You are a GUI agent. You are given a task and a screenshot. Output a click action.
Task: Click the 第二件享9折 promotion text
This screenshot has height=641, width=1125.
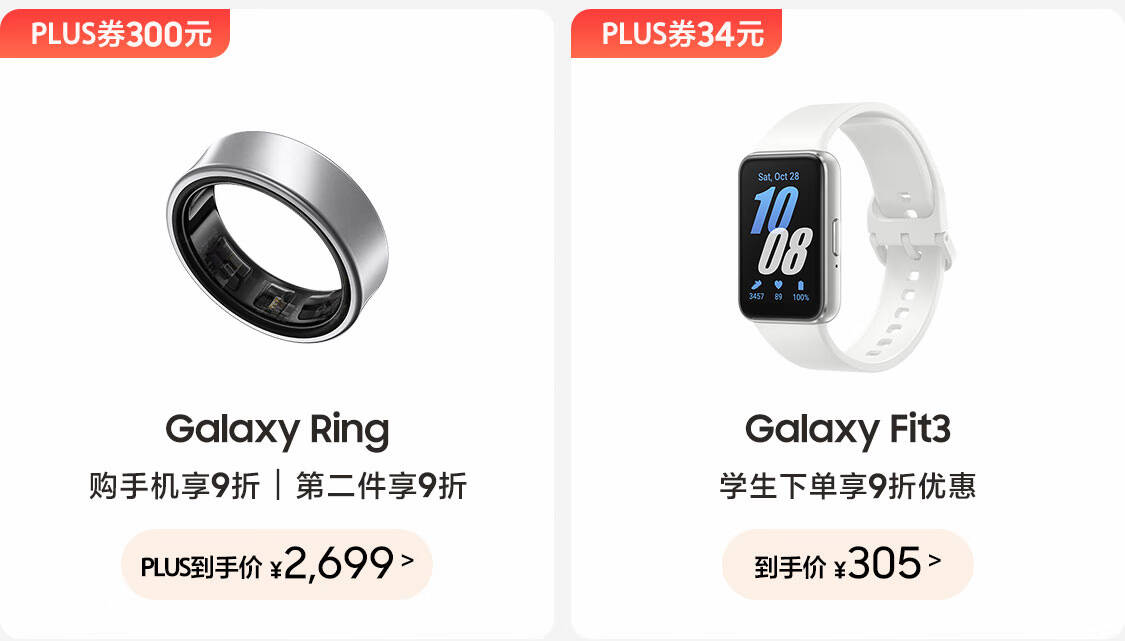[x=381, y=486]
